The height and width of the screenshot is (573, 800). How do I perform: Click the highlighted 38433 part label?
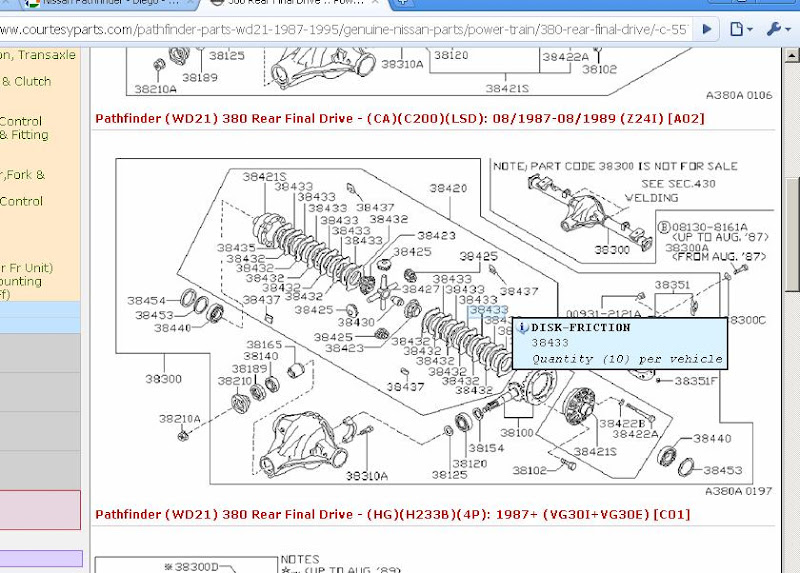point(489,310)
